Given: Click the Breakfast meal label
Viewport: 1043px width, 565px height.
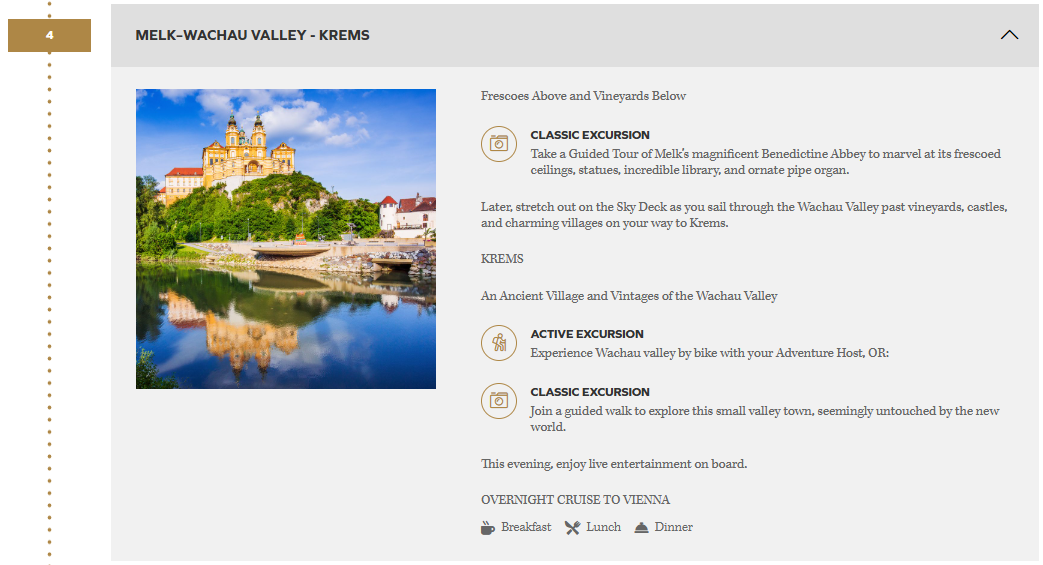Looking at the screenshot, I should point(526,527).
